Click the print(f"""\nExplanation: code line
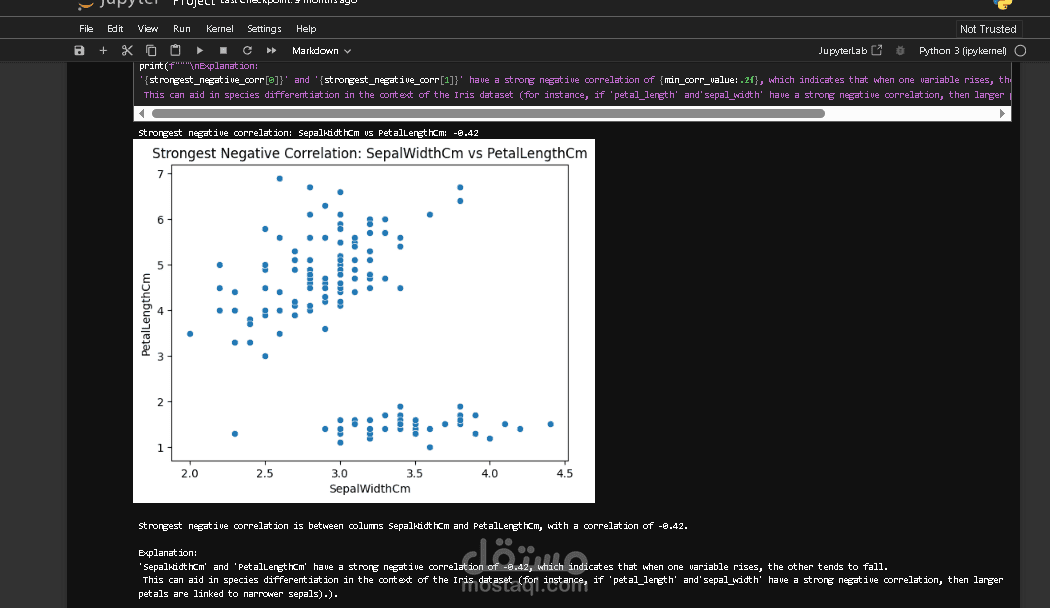1050x608 pixels. [198, 66]
